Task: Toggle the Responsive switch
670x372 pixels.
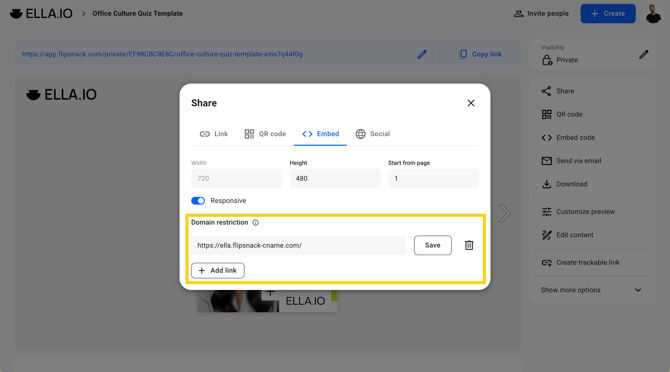Action: coord(198,201)
